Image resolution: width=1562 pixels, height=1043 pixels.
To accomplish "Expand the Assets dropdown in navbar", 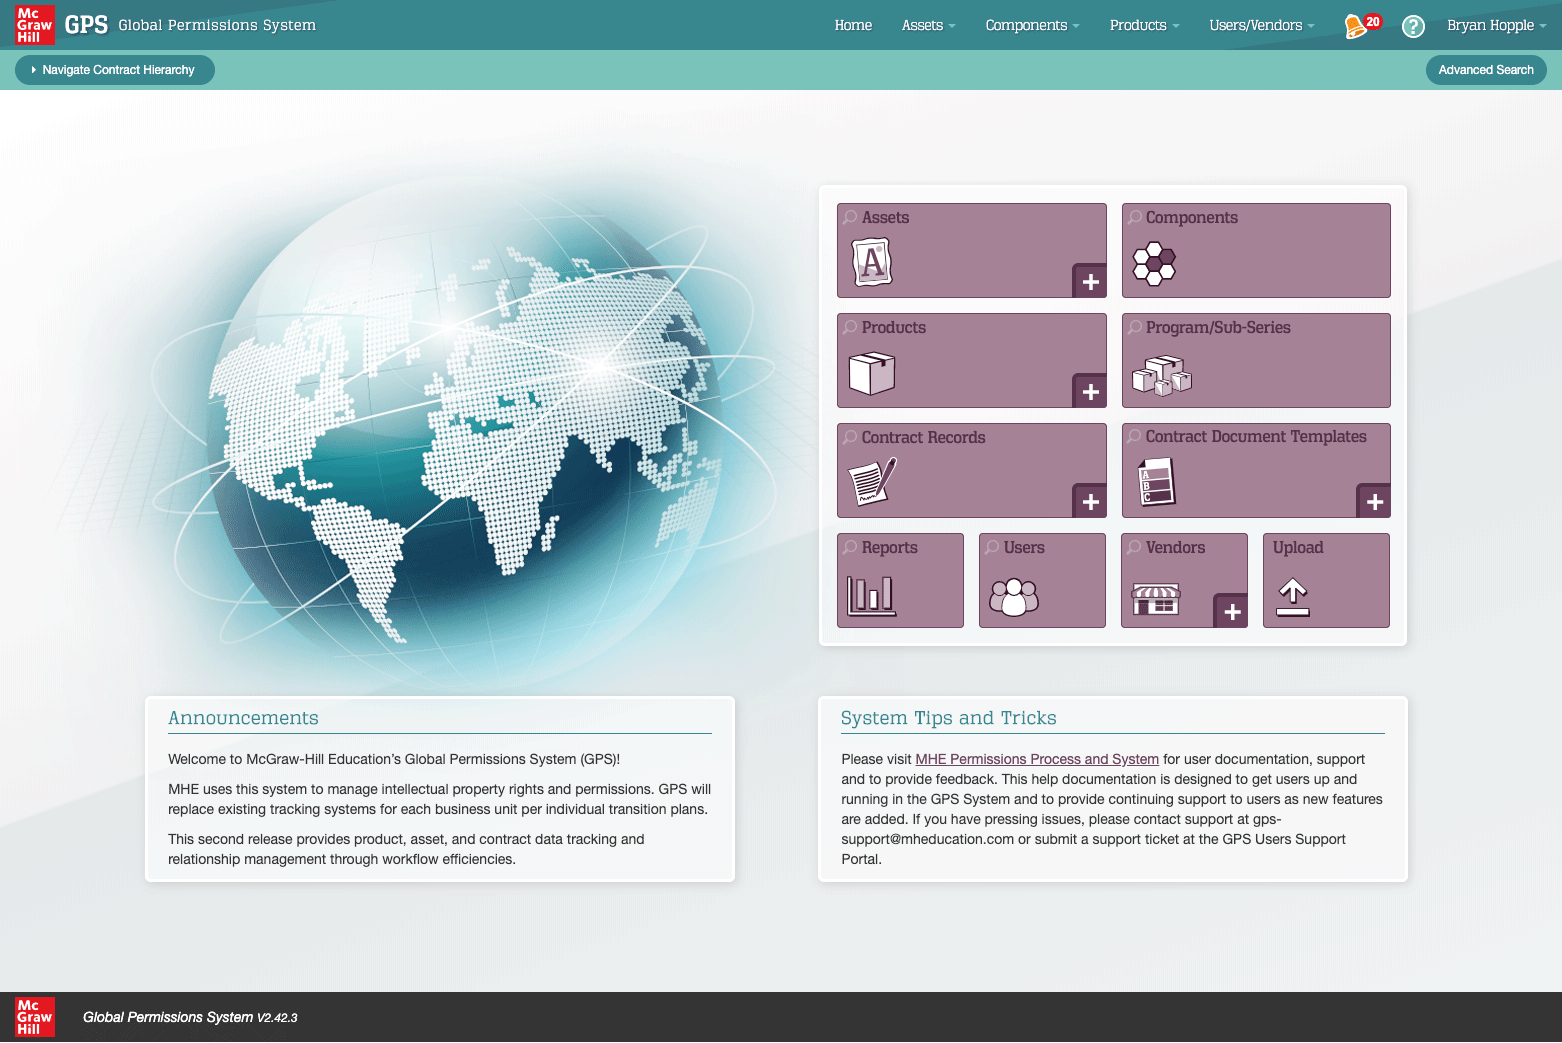I will point(928,26).
